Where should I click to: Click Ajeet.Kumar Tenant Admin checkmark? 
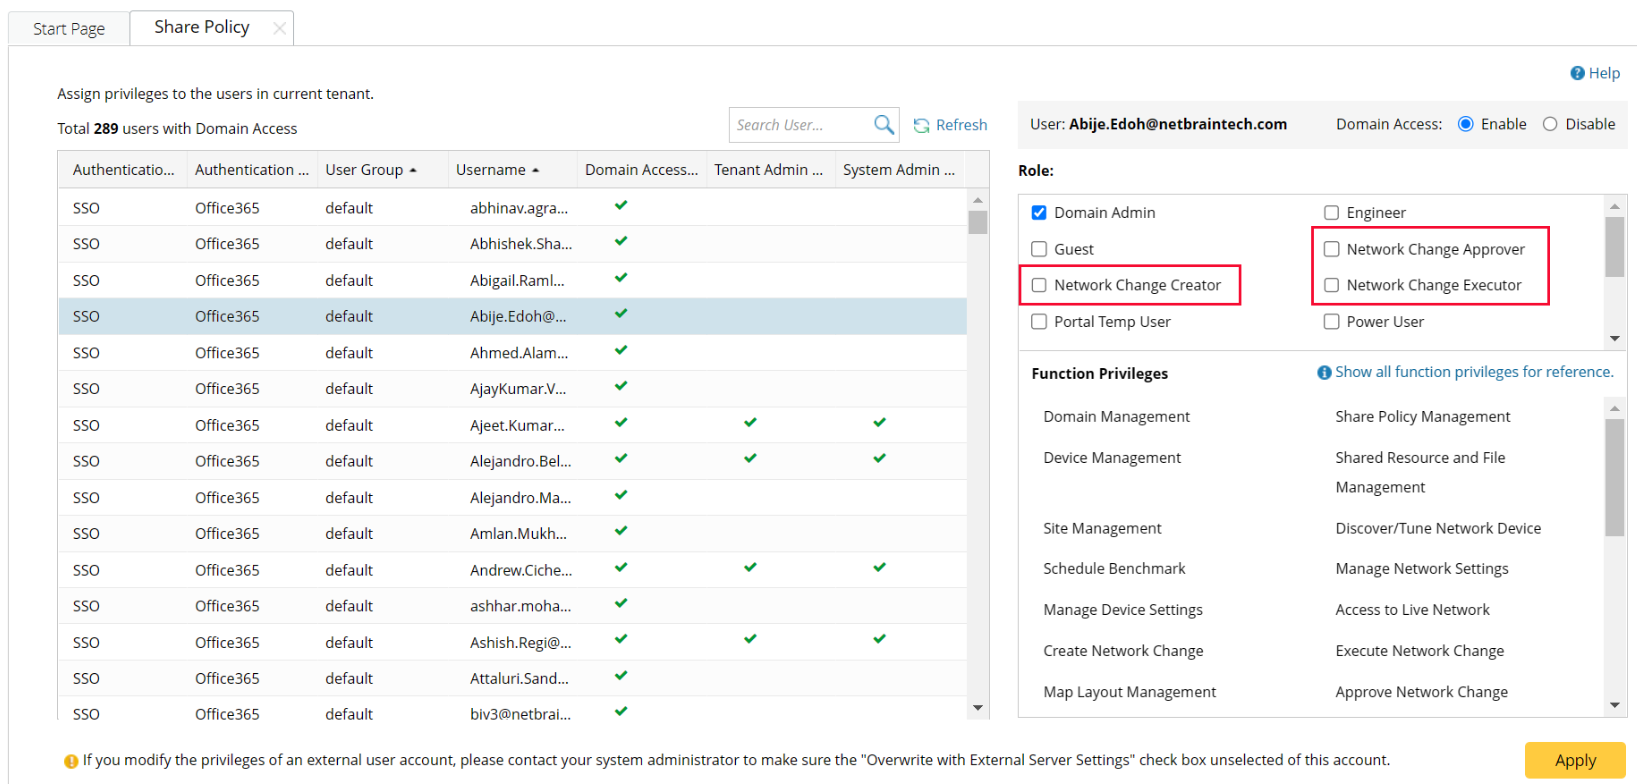[750, 423]
